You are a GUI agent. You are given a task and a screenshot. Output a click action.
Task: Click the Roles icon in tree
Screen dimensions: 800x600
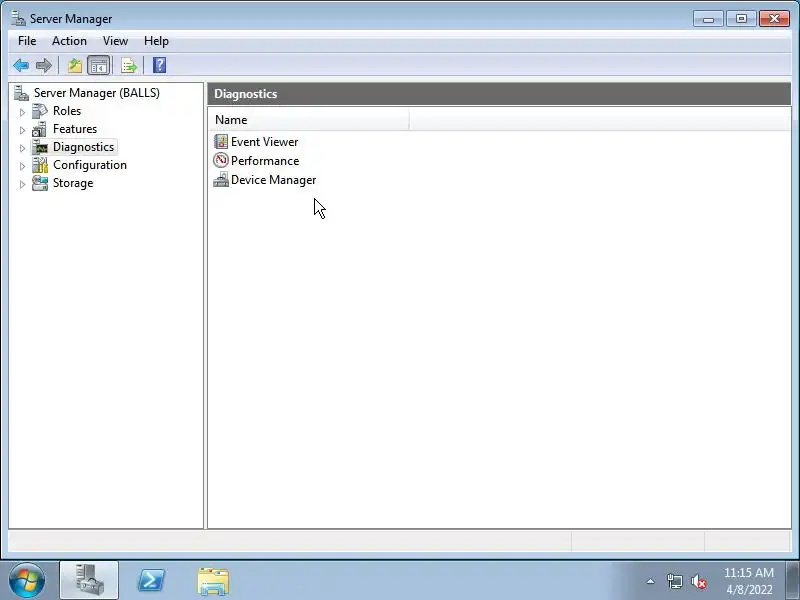pos(40,111)
